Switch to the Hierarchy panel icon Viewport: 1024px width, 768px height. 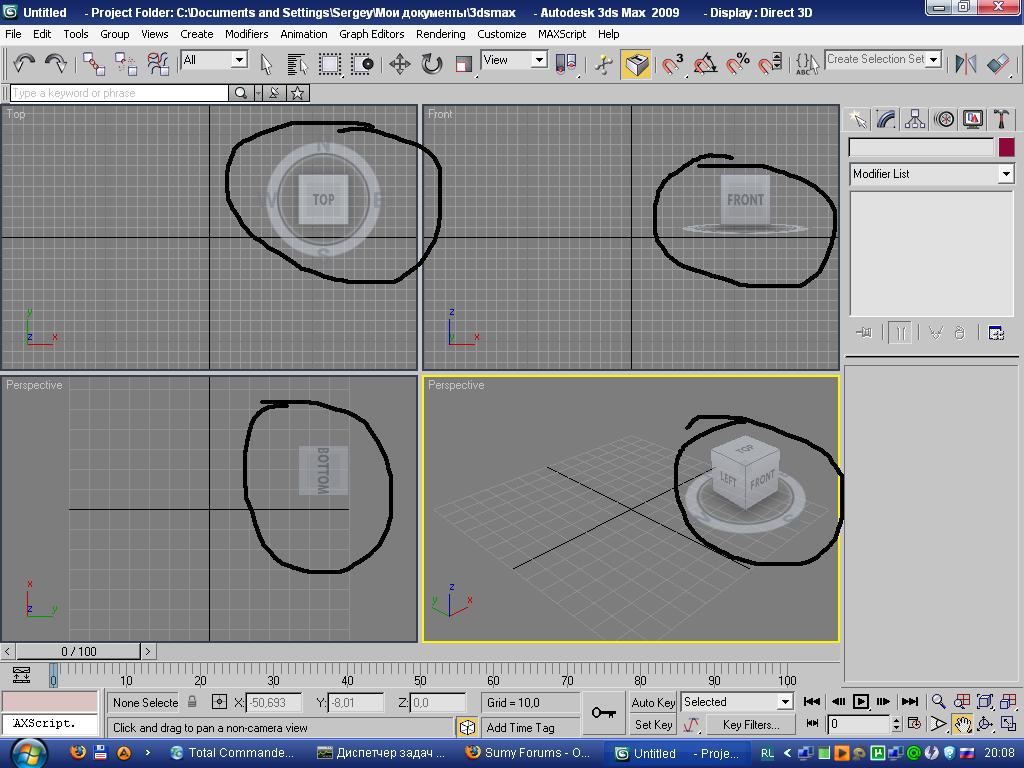click(915, 119)
